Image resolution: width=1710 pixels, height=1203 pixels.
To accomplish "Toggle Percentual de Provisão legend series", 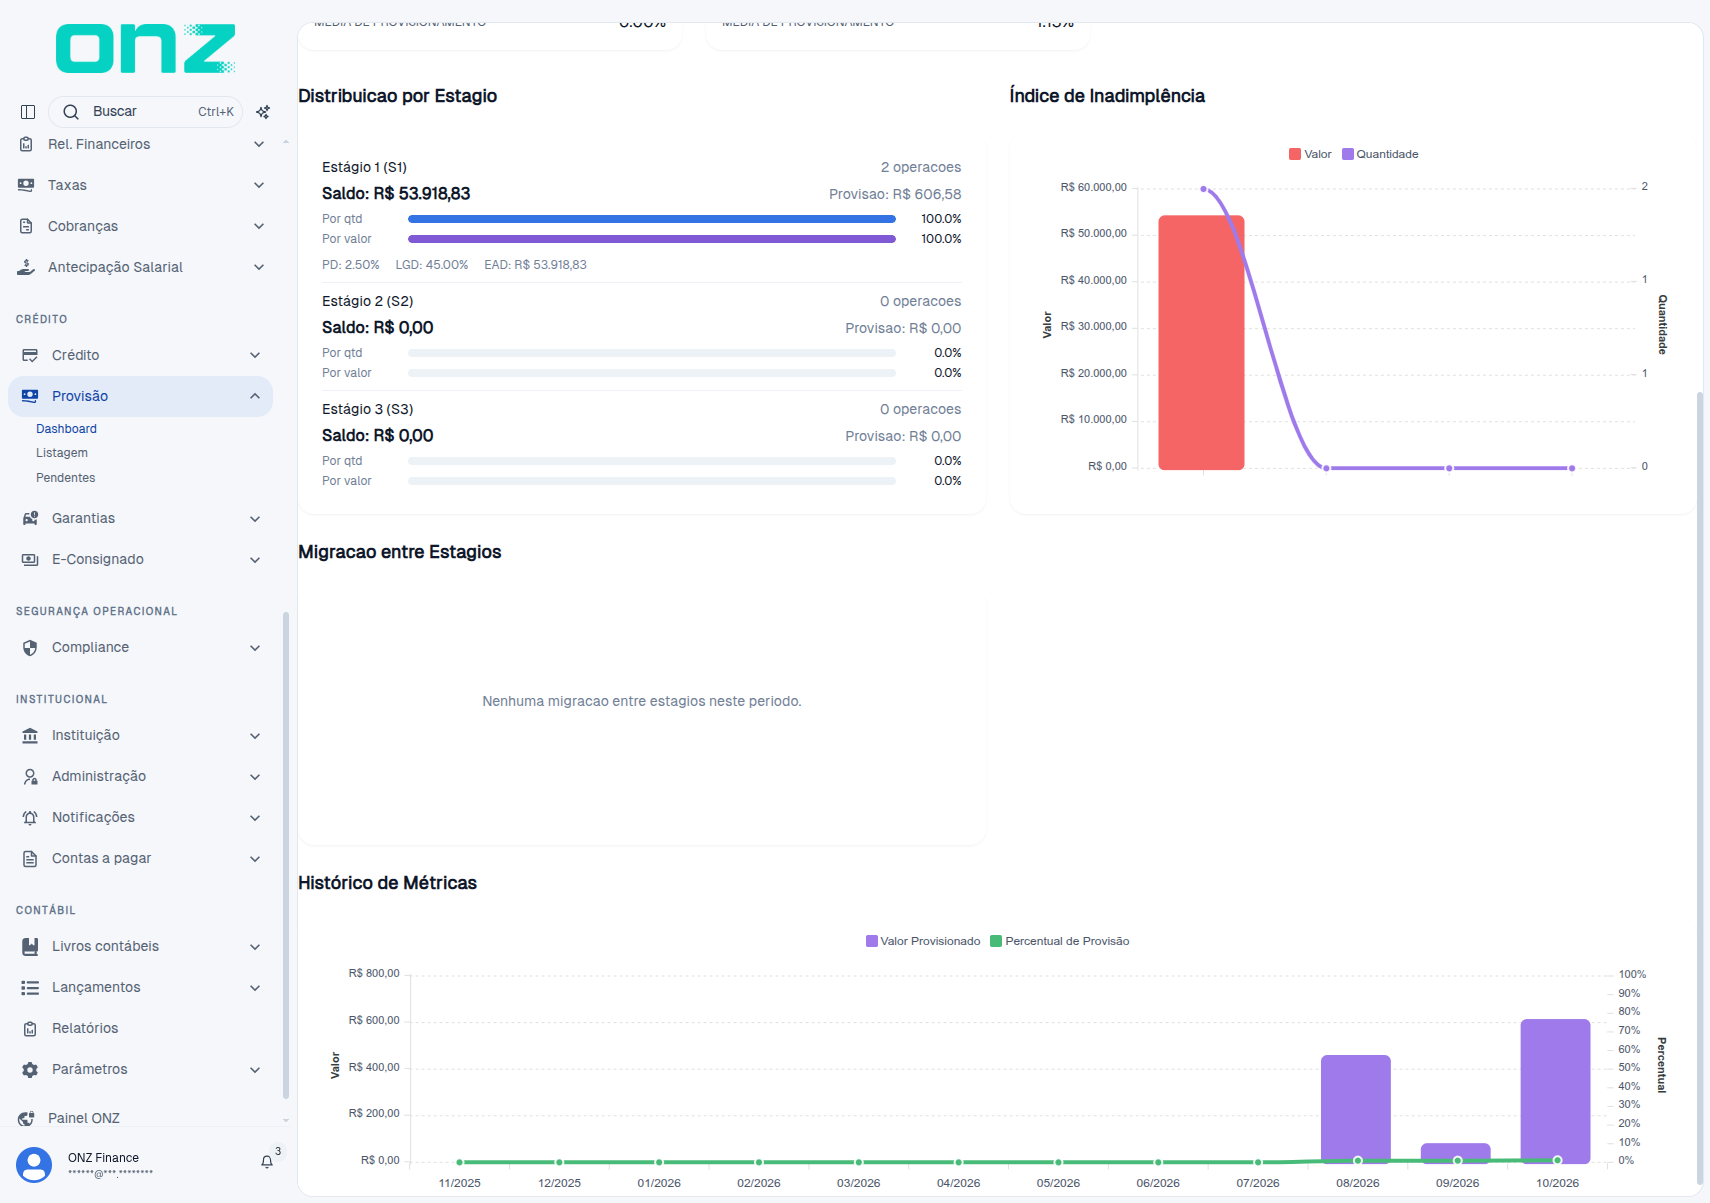I will (1060, 941).
